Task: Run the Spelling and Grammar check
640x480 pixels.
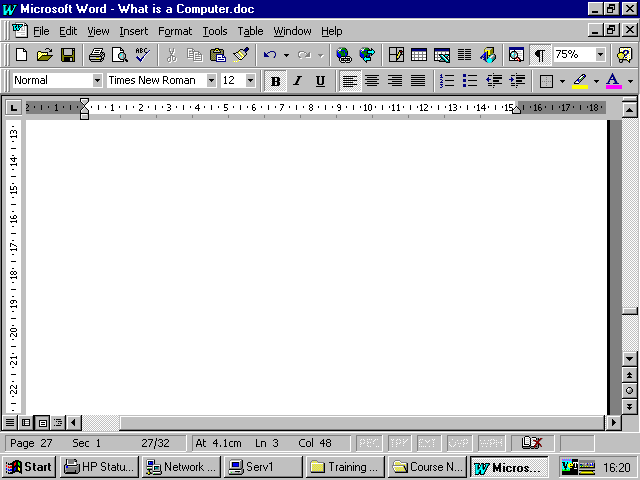Action: [142, 55]
